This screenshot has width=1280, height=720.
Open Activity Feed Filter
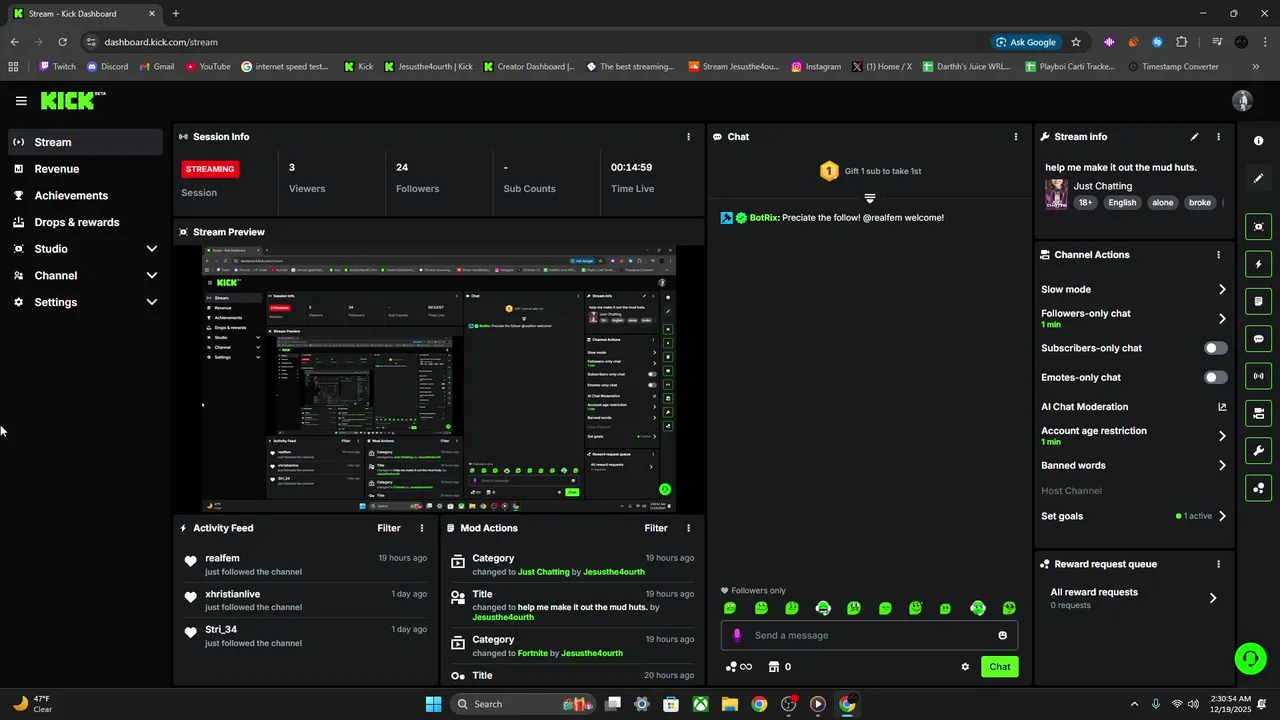coord(389,528)
